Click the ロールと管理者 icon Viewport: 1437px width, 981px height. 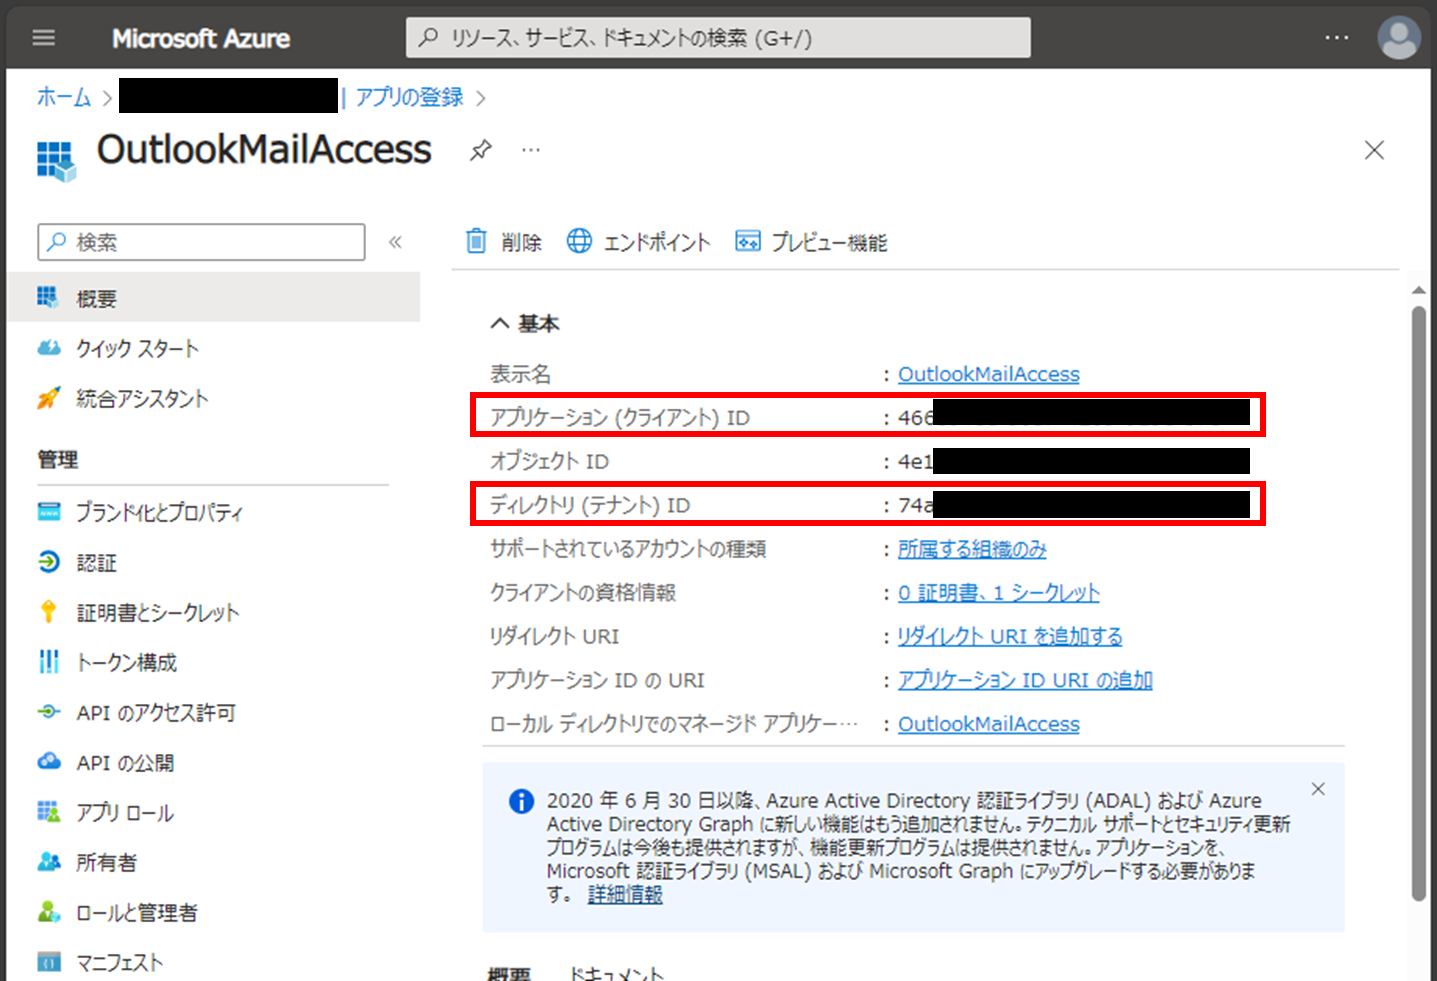pos(49,911)
